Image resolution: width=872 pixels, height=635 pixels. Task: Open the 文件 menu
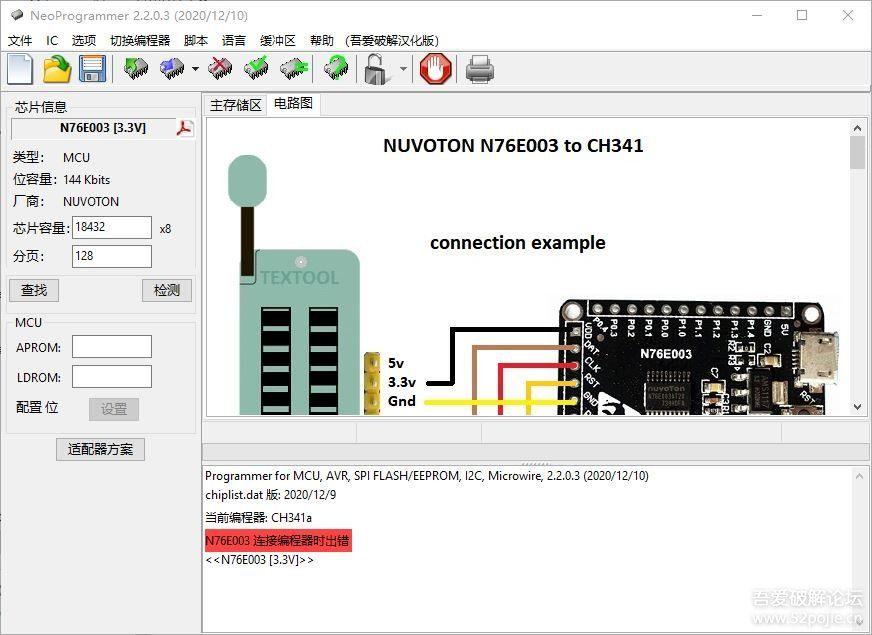click(x=20, y=41)
